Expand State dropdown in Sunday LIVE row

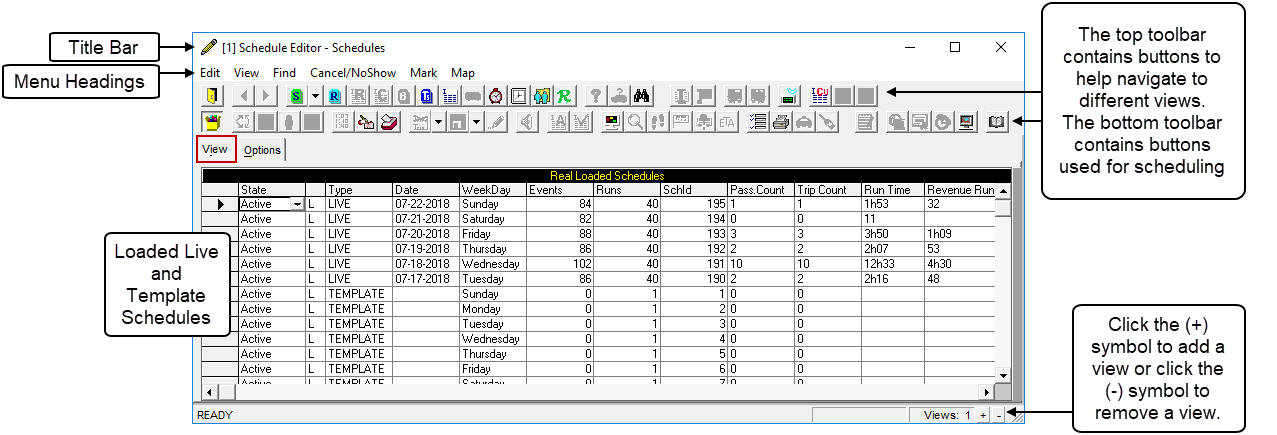point(297,204)
